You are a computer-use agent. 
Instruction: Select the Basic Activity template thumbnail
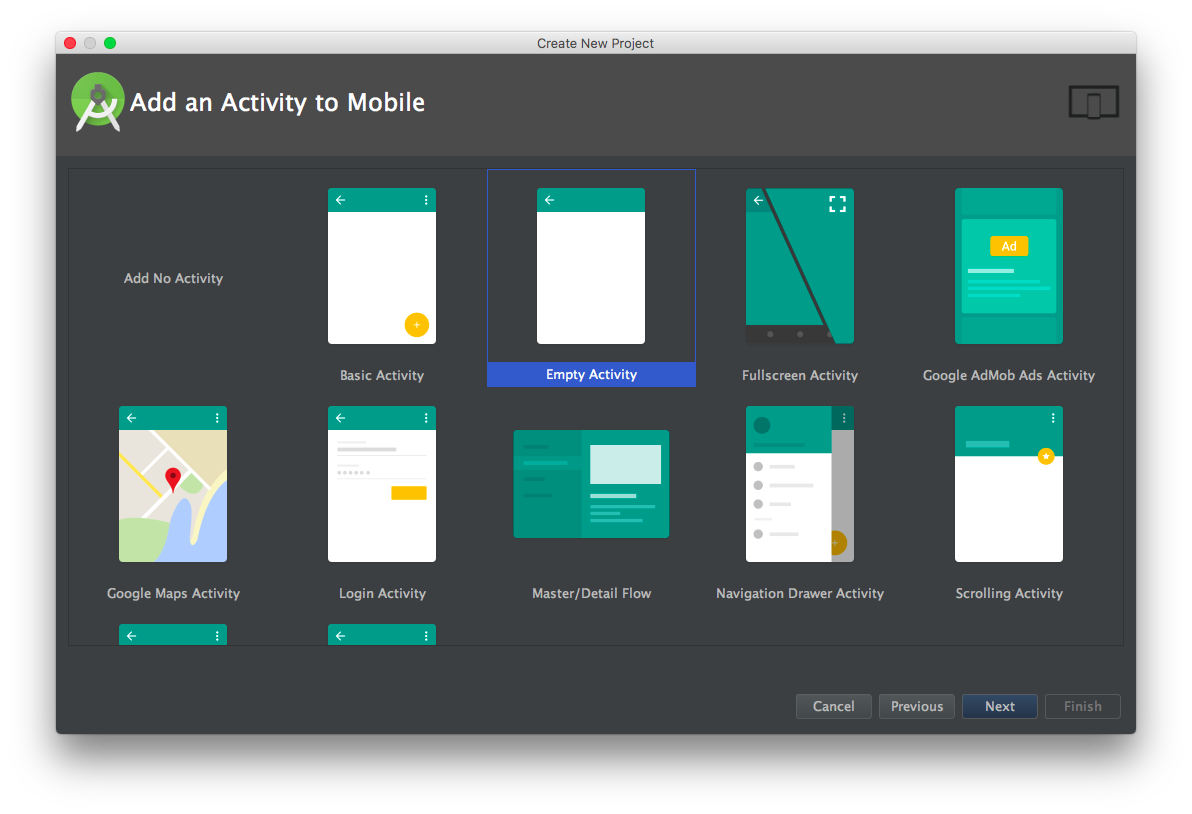(382, 266)
